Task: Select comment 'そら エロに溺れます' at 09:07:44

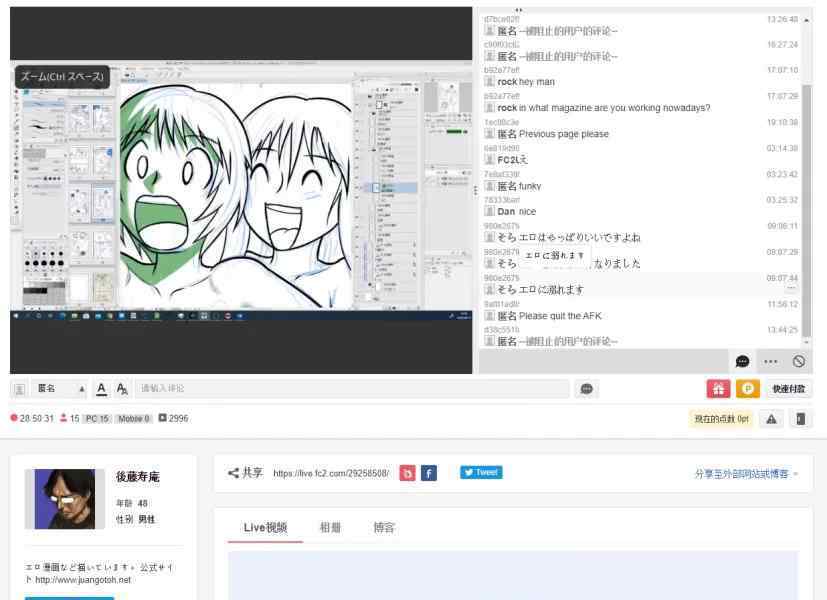Action: 641,285
